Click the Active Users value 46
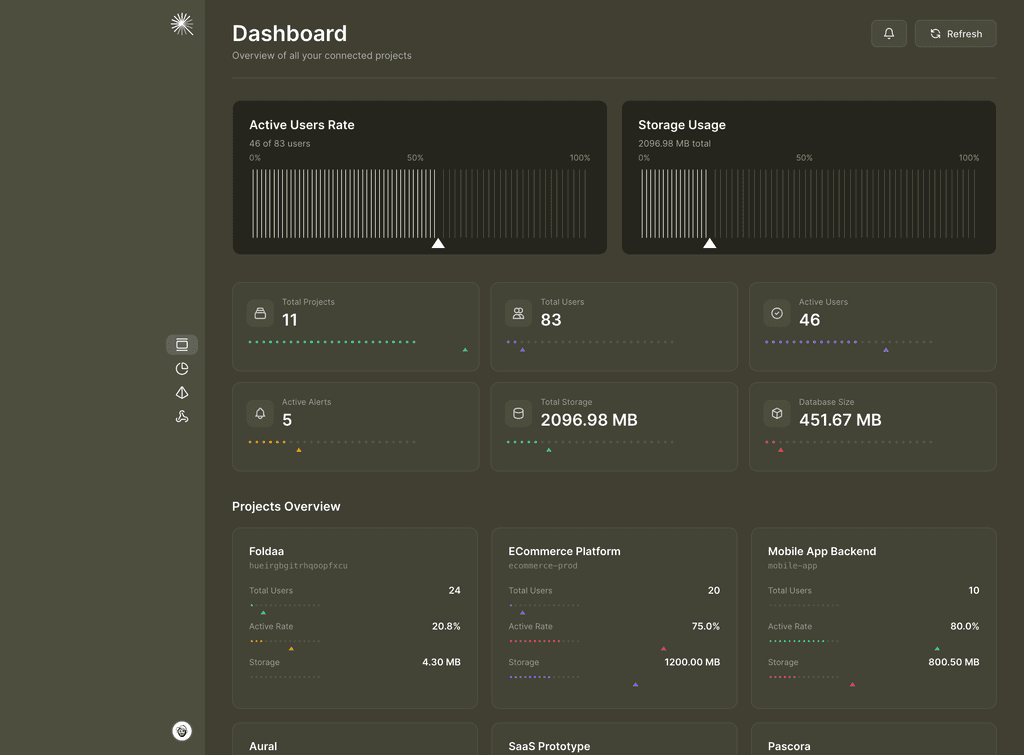Viewport: 1024px width, 755px height. (809, 320)
